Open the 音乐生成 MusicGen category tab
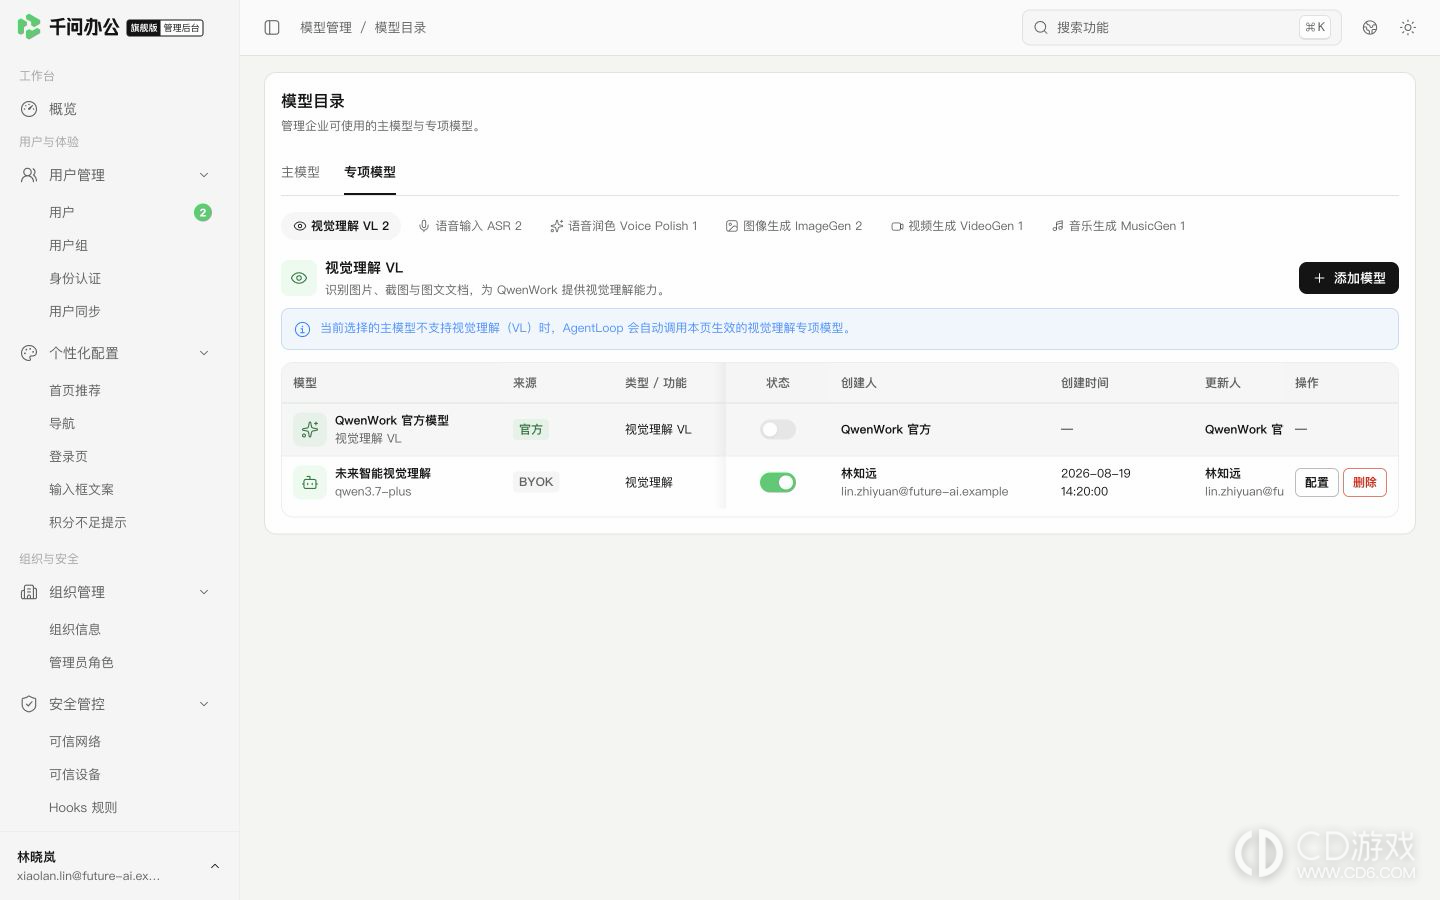 1119,226
